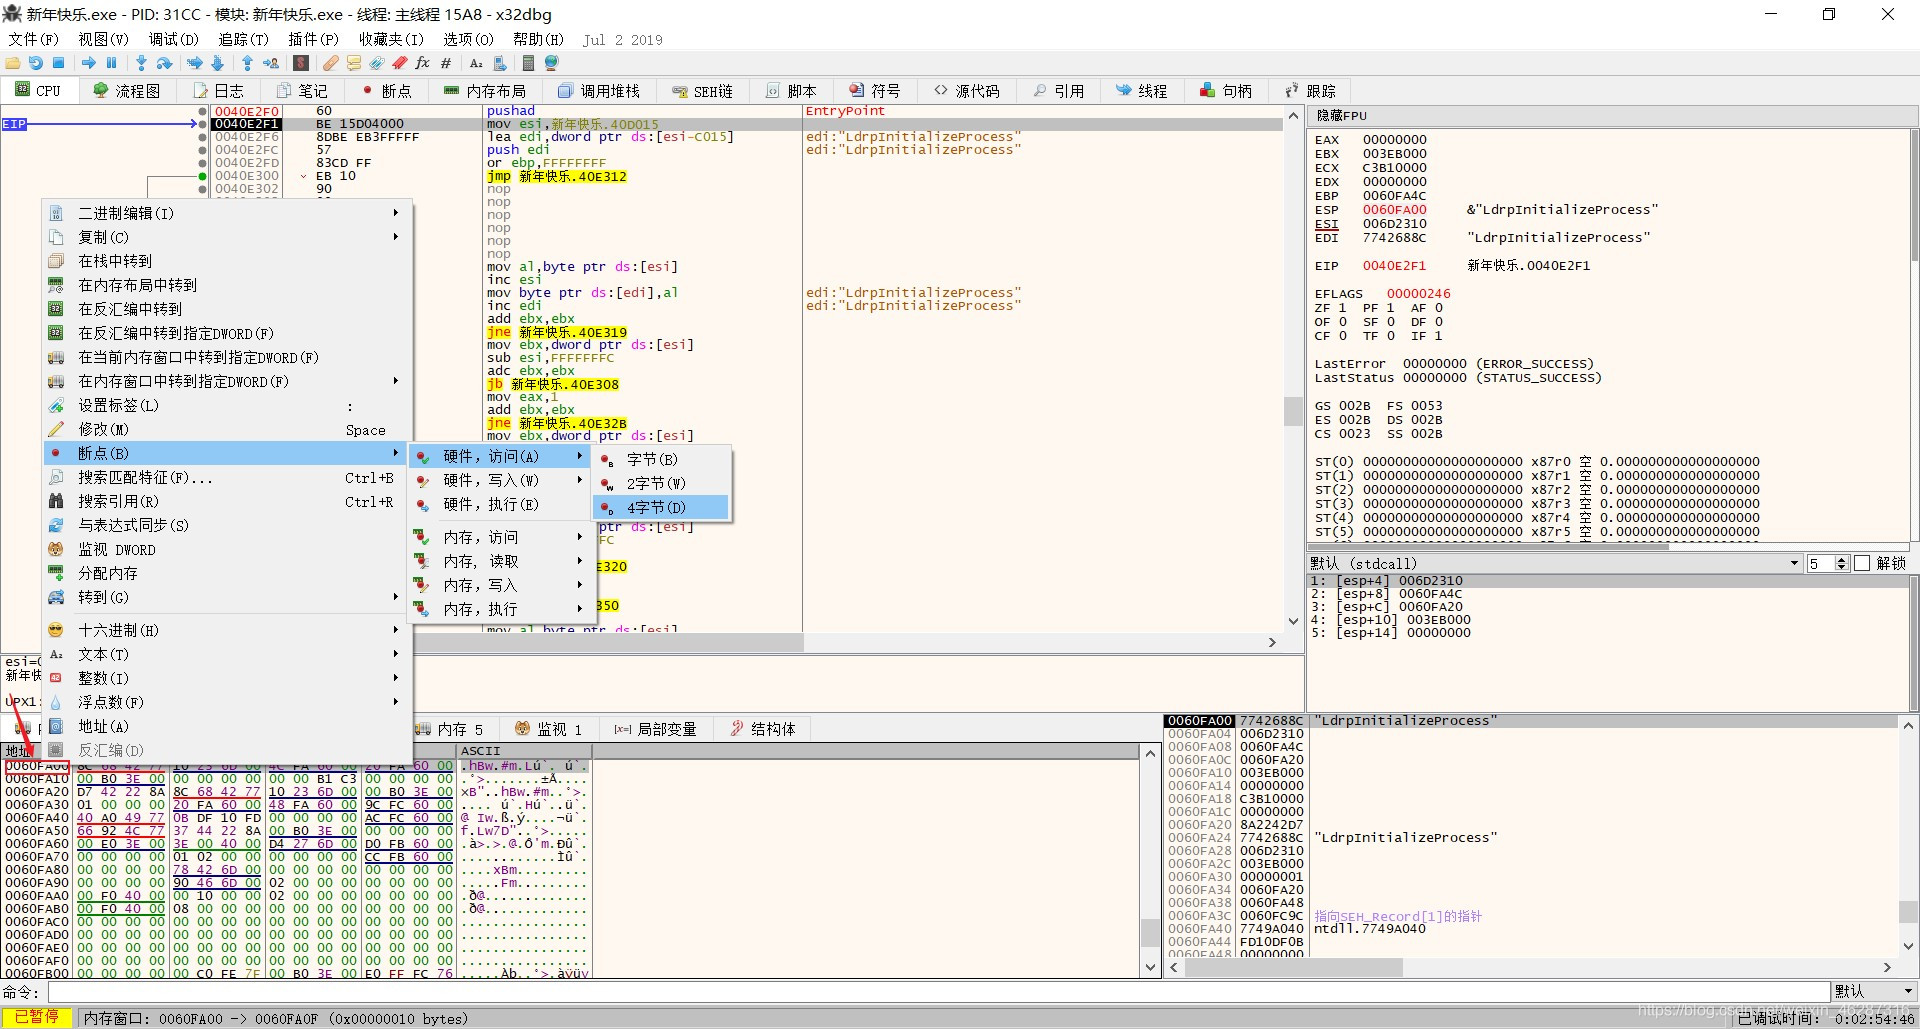Open the calculator tool icon
The height and width of the screenshot is (1029, 1920).
[x=528, y=63]
